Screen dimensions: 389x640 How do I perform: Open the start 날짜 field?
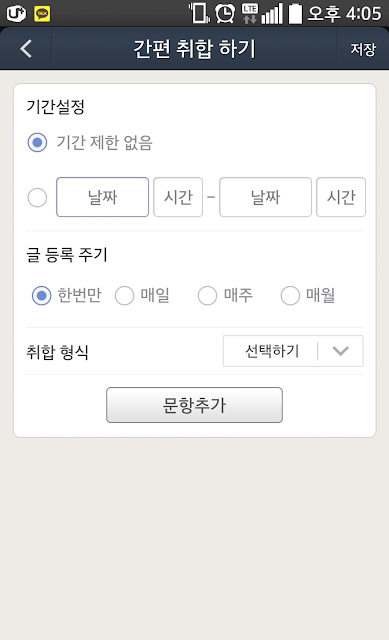(102, 197)
